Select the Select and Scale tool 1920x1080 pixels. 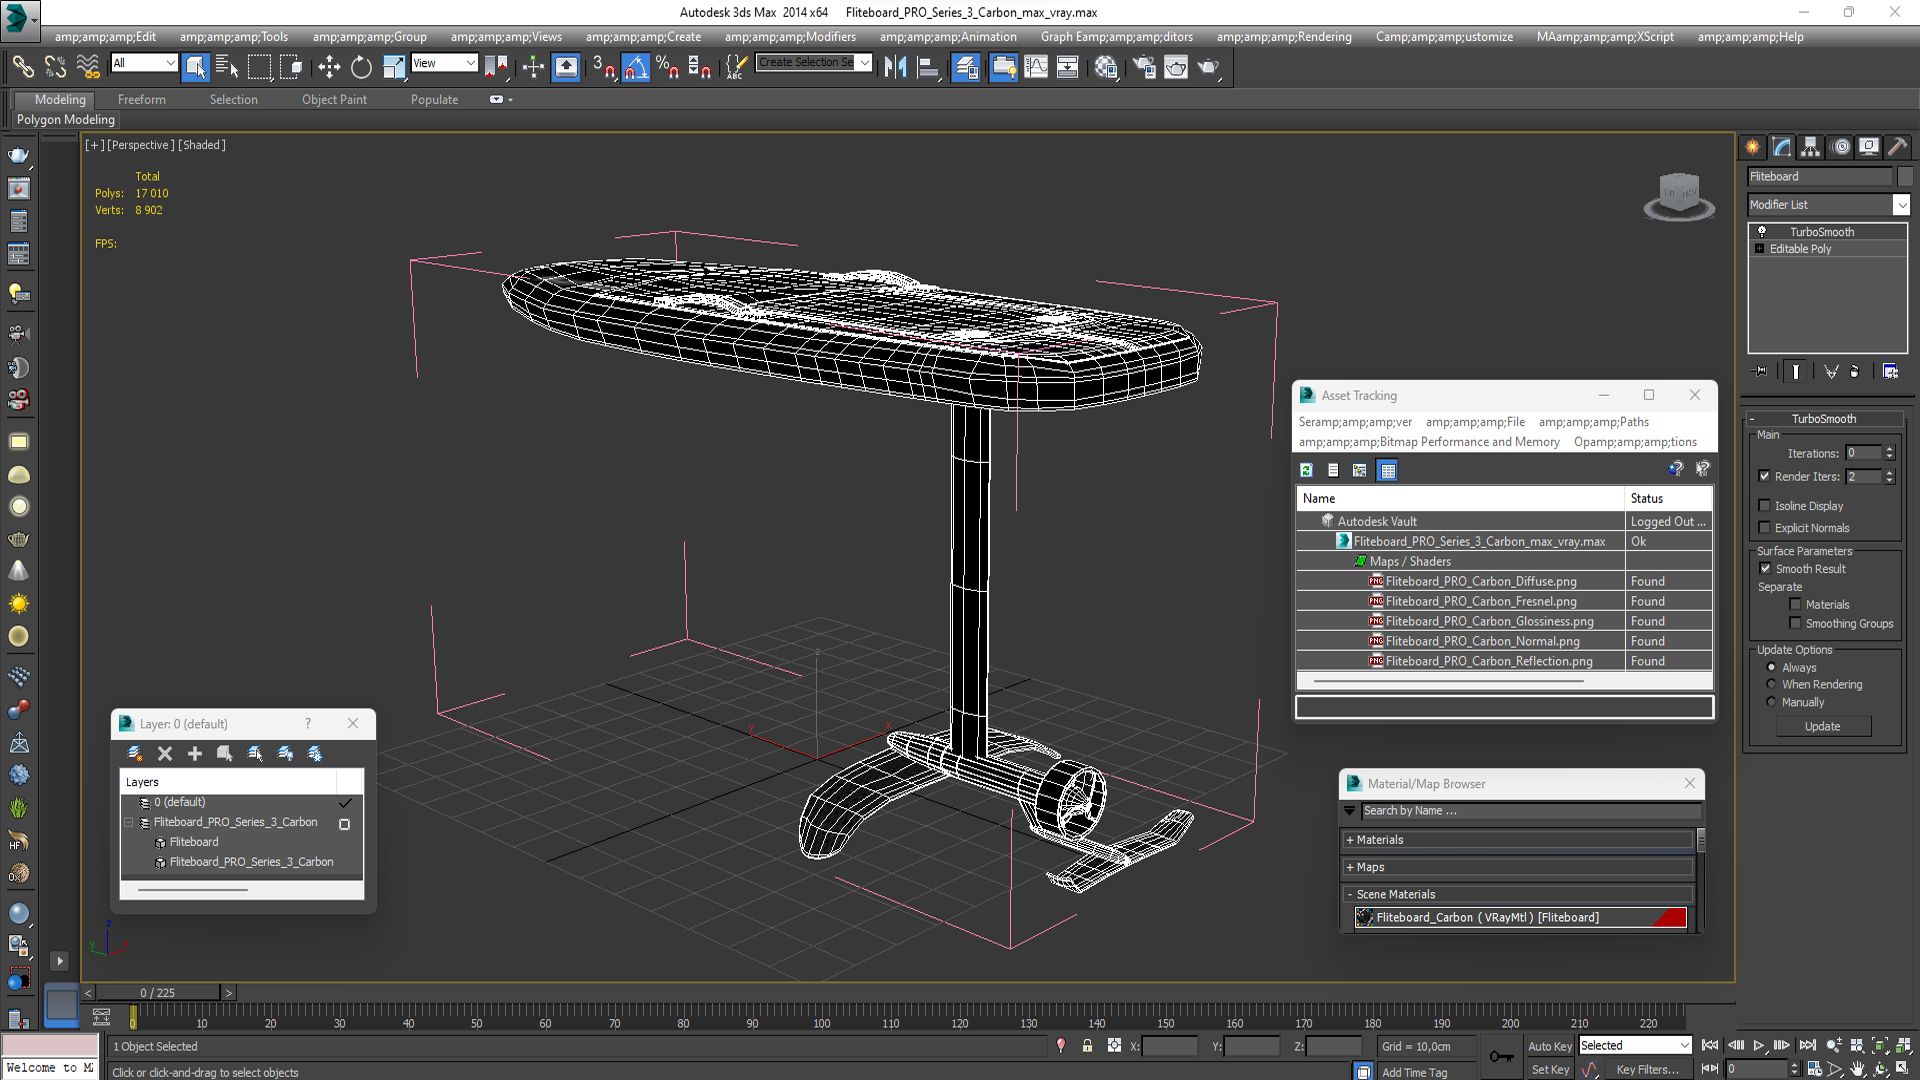click(394, 67)
